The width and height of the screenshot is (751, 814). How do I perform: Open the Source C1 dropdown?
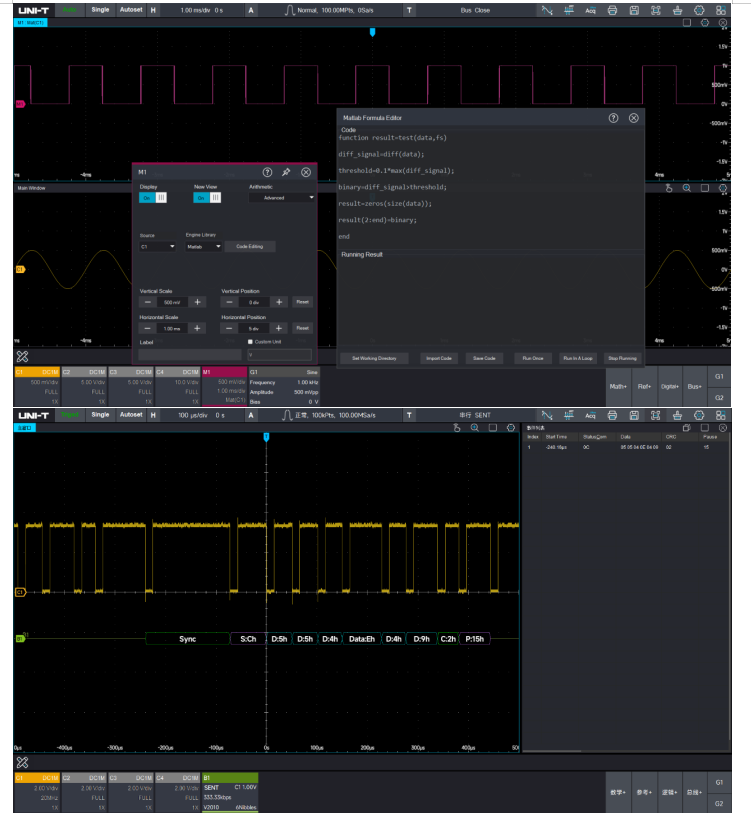(x=158, y=246)
